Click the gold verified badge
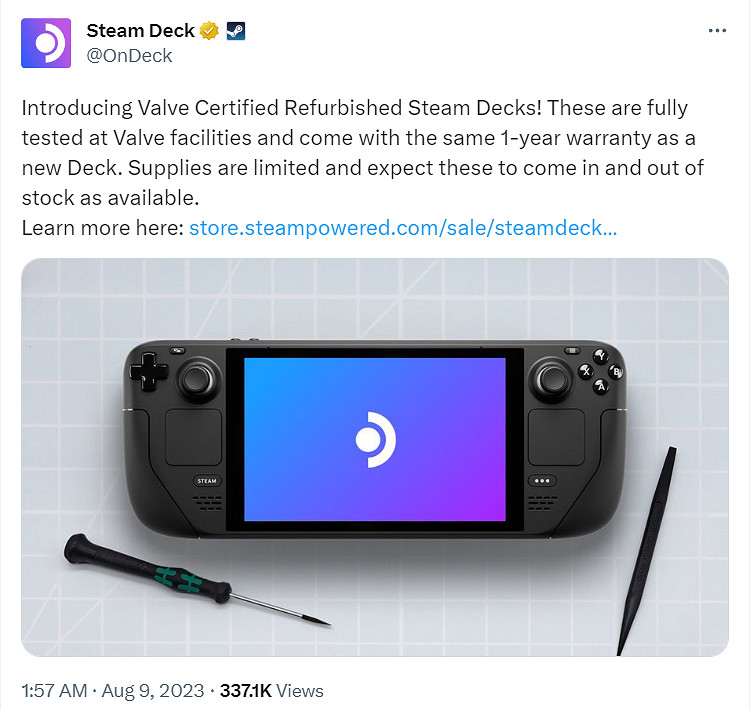The width and height of the screenshot is (751, 710). point(209,31)
